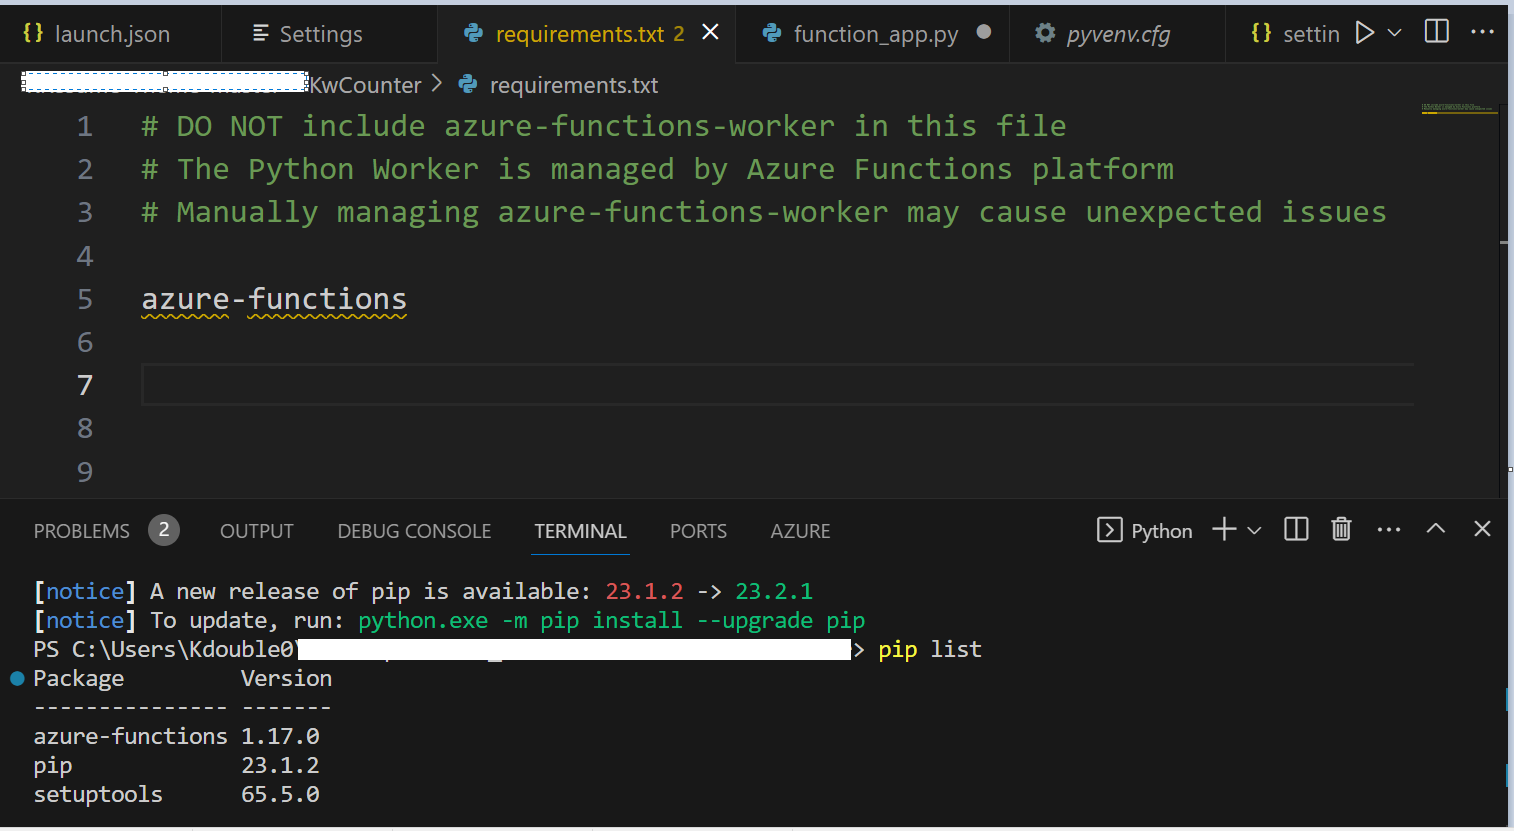
Task: Select the requirements.txt tab
Action: tap(578, 34)
